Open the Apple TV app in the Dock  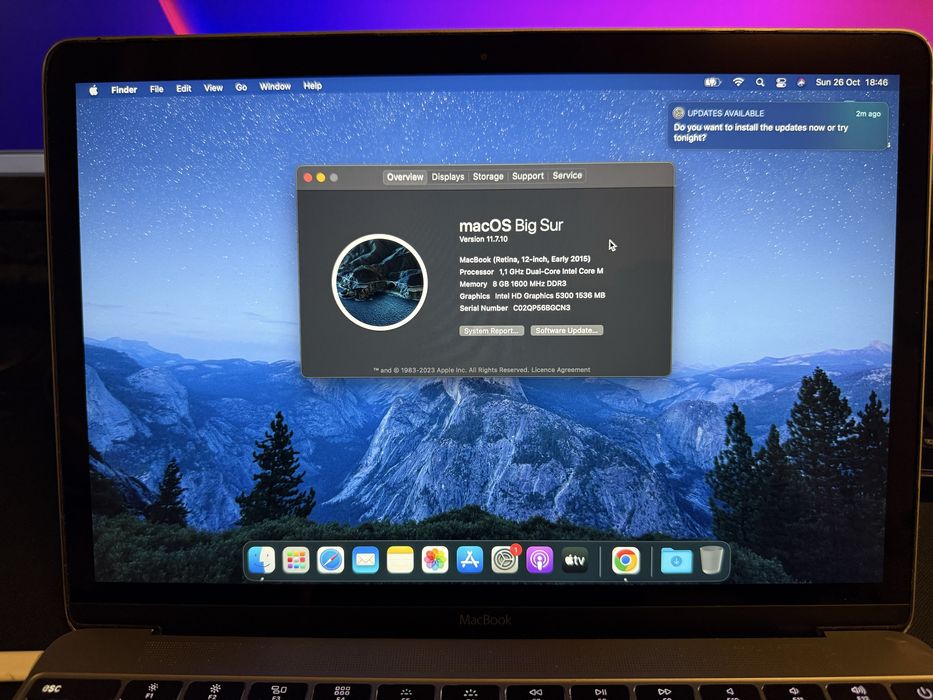pos(575,560)
